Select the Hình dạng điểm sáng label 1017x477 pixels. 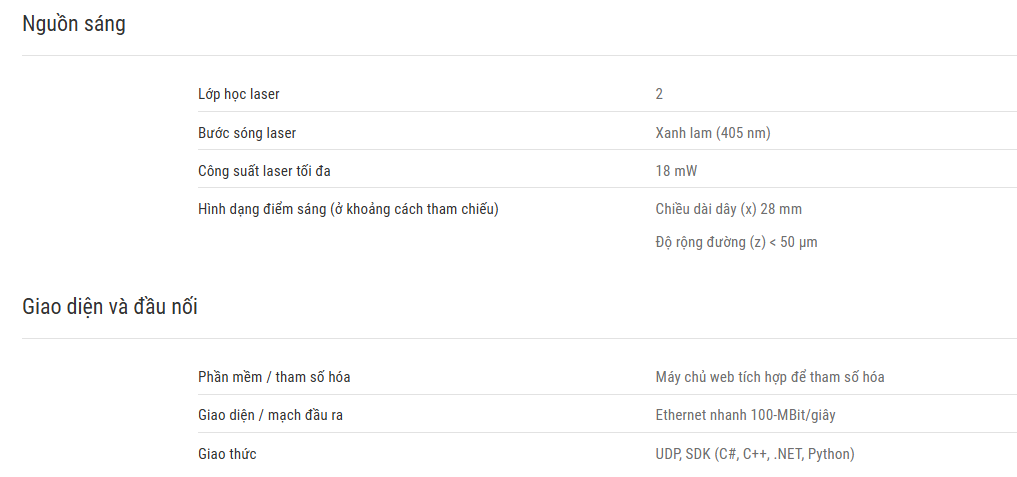(348, 209)
